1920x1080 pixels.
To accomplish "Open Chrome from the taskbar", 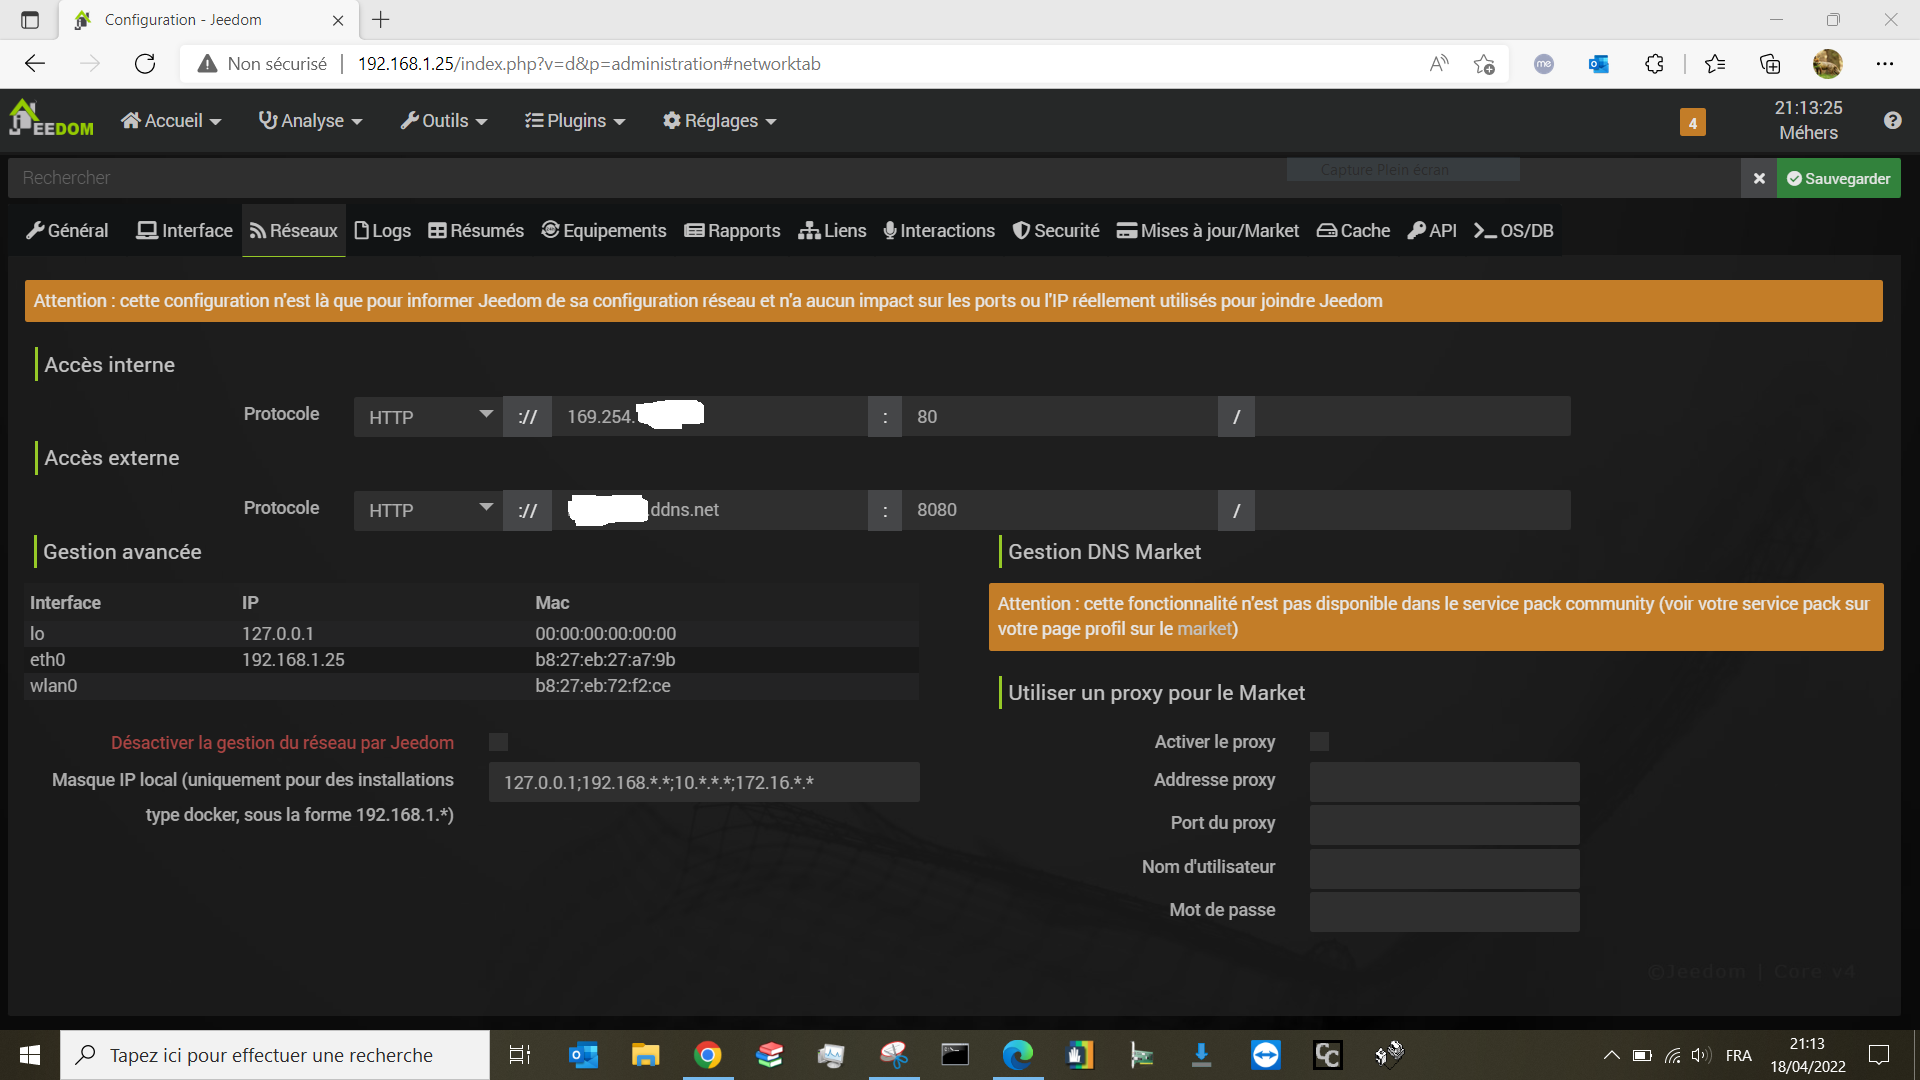I will 707,1055.
